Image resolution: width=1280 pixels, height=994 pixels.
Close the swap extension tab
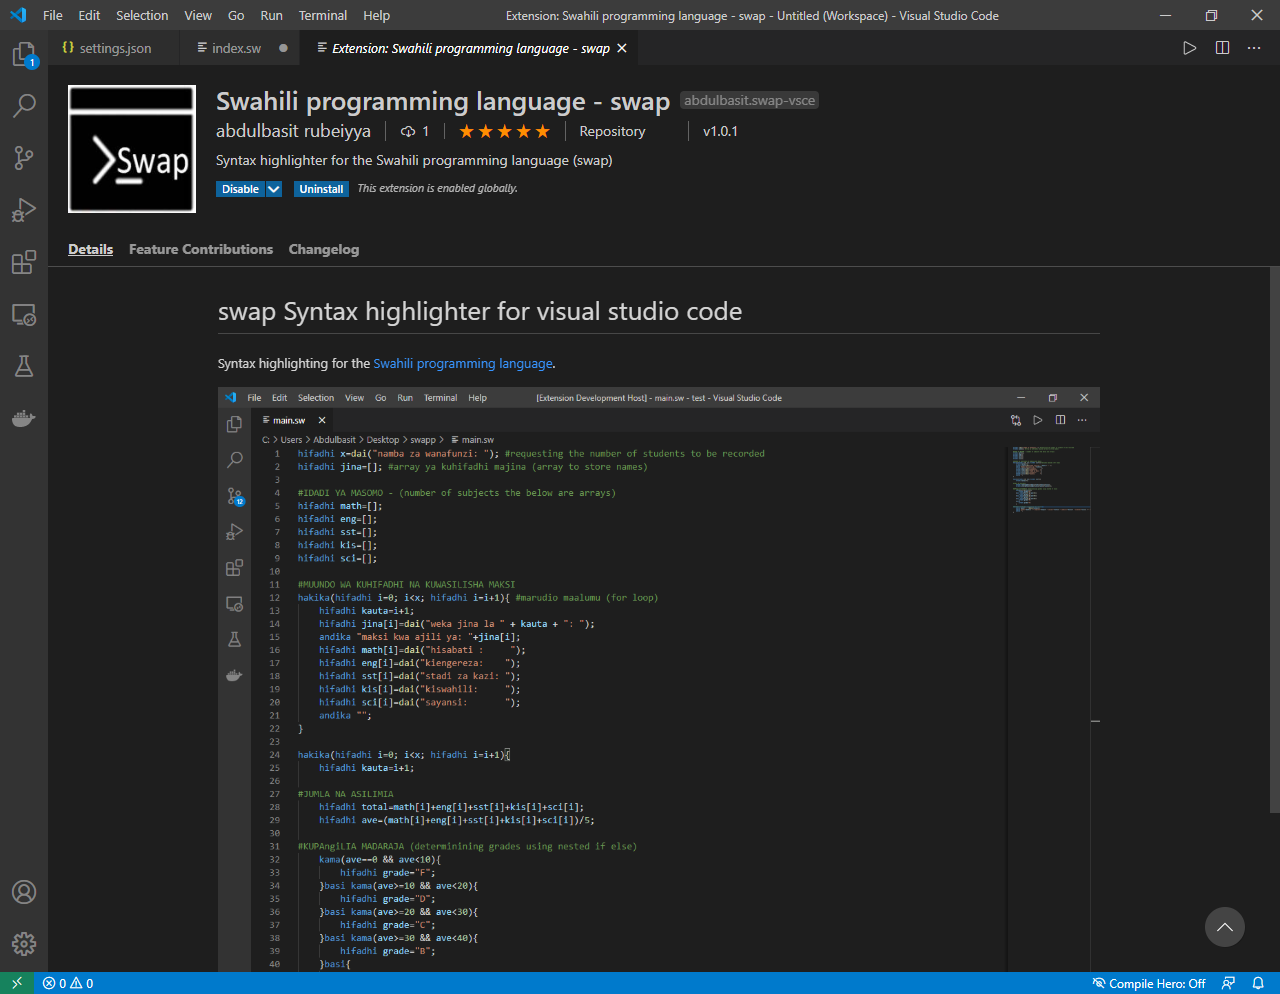click(622, 48)
